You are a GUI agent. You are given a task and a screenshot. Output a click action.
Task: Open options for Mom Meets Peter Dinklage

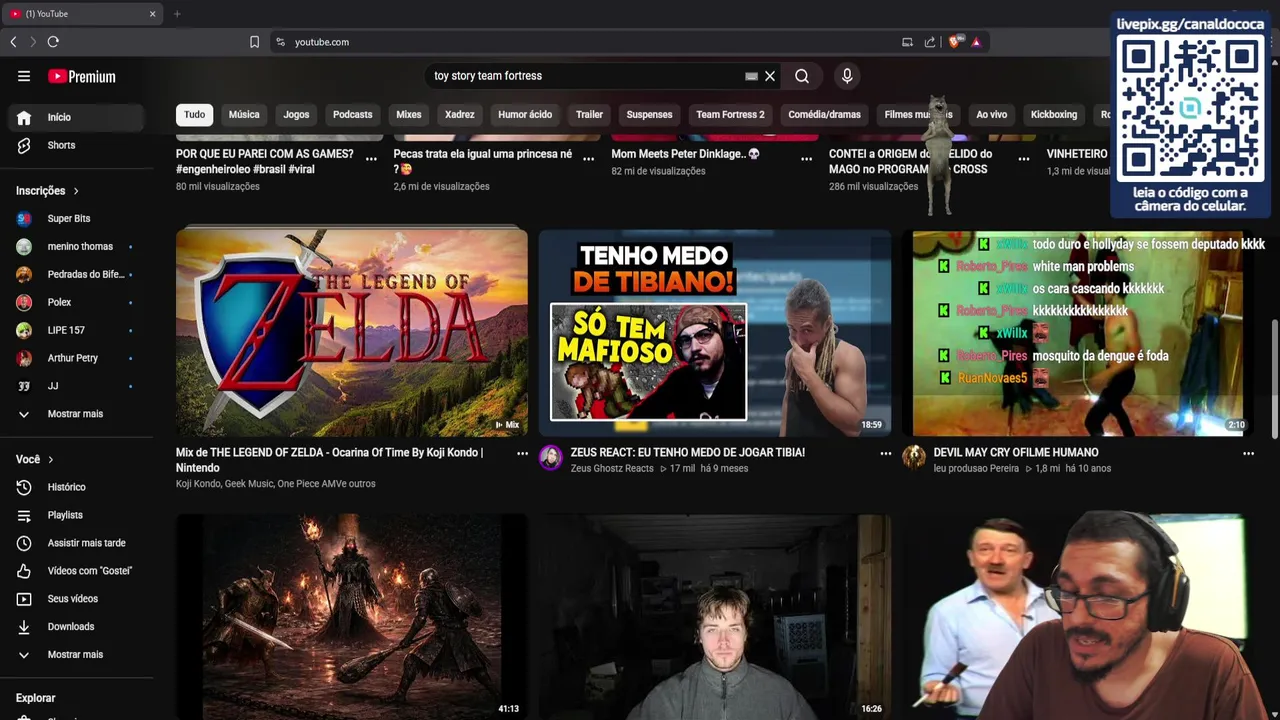(x=806, y=158)
